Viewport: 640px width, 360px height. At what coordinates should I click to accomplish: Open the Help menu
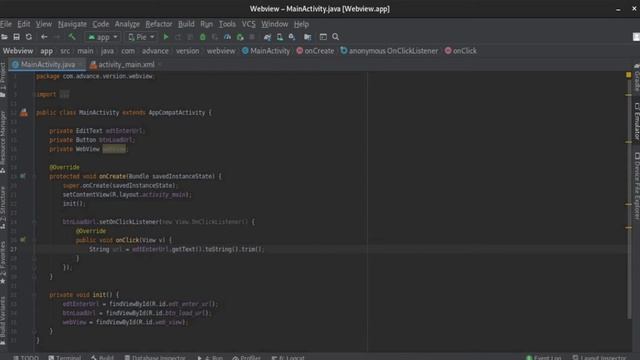pos(301,24)
